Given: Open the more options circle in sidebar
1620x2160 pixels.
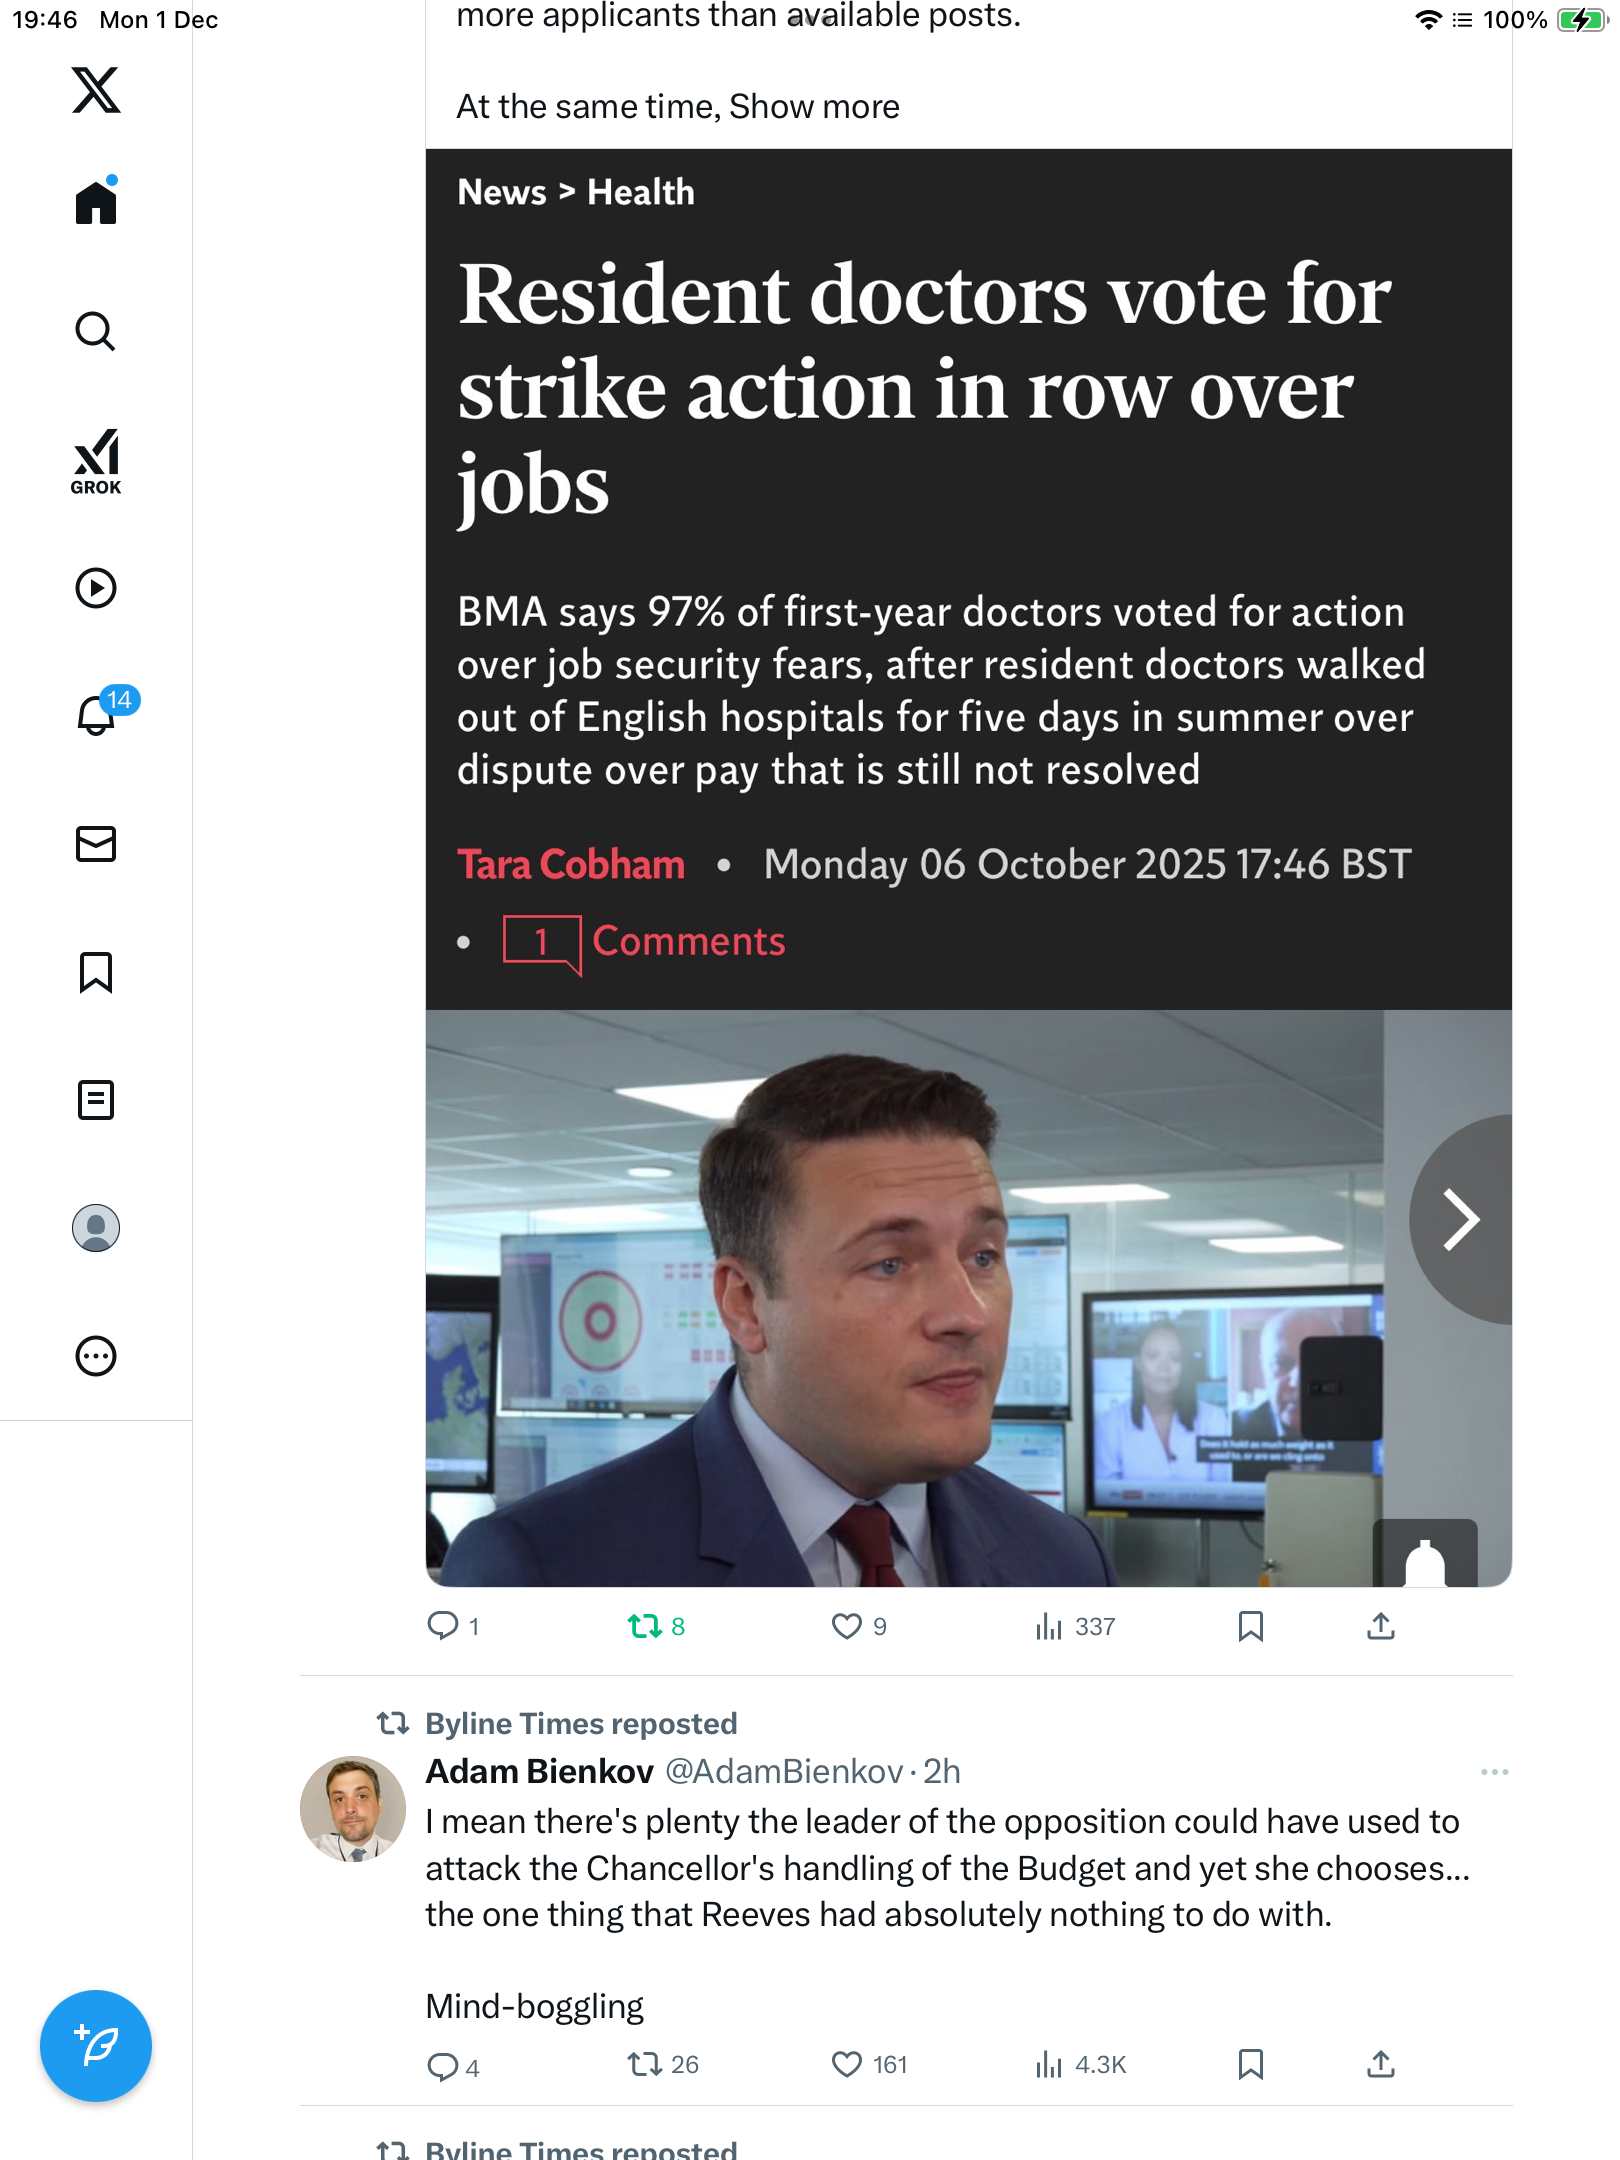Looking at the screenshot, I should [x=96, y=1356].
